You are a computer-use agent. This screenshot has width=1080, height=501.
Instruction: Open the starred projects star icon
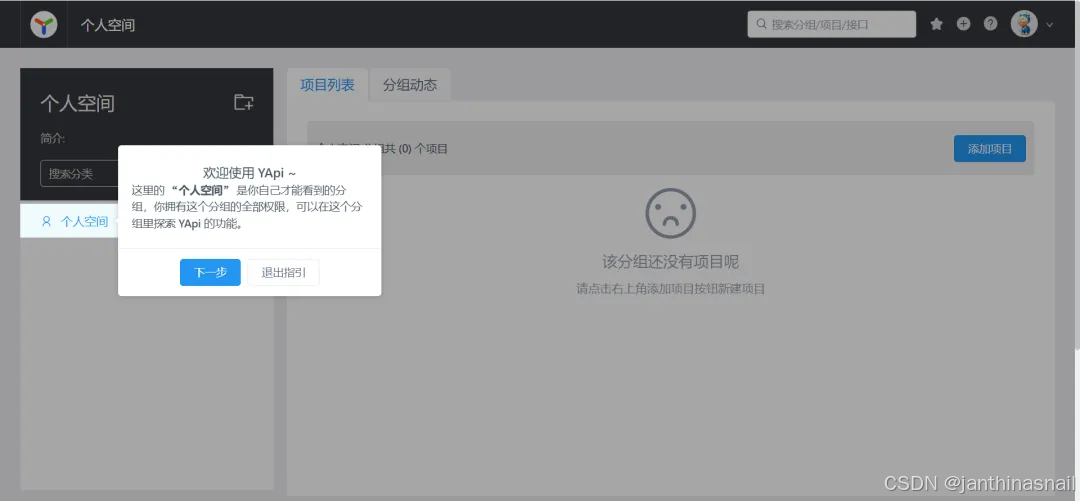tap(936, 24)
